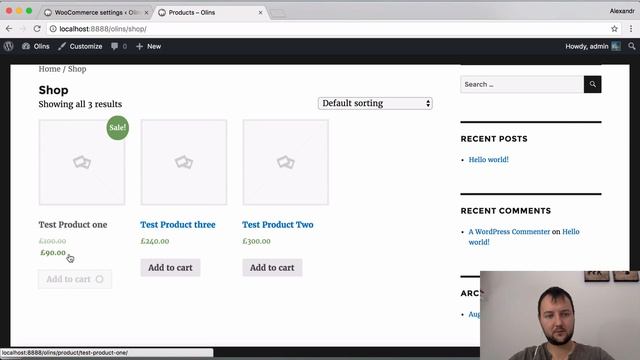Click the browser back arrow
The height and width of the screenshot is (360, 640).
pos(9,29)
